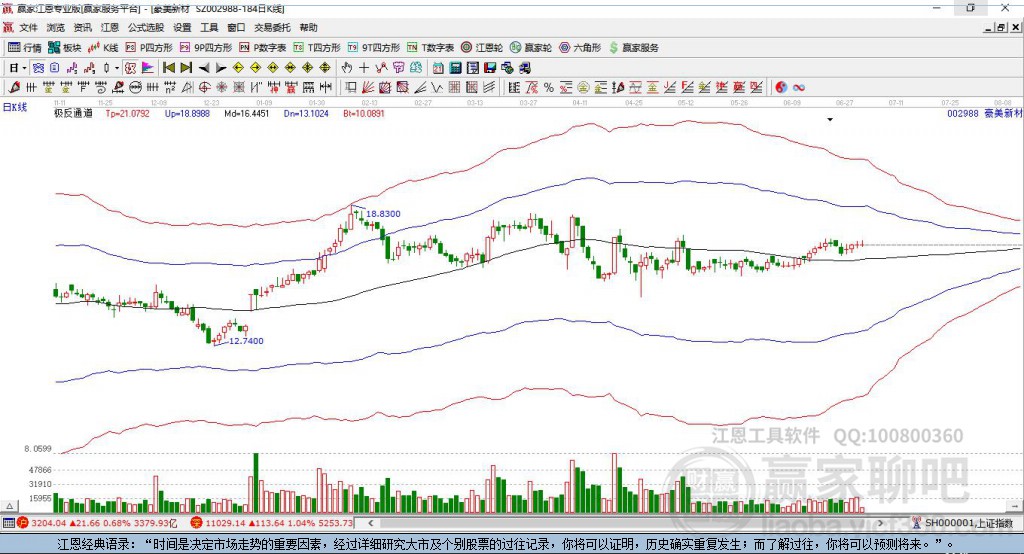Open the 帮助 menu
This screenshot has width=1024, height=554.
pos(308,27)
